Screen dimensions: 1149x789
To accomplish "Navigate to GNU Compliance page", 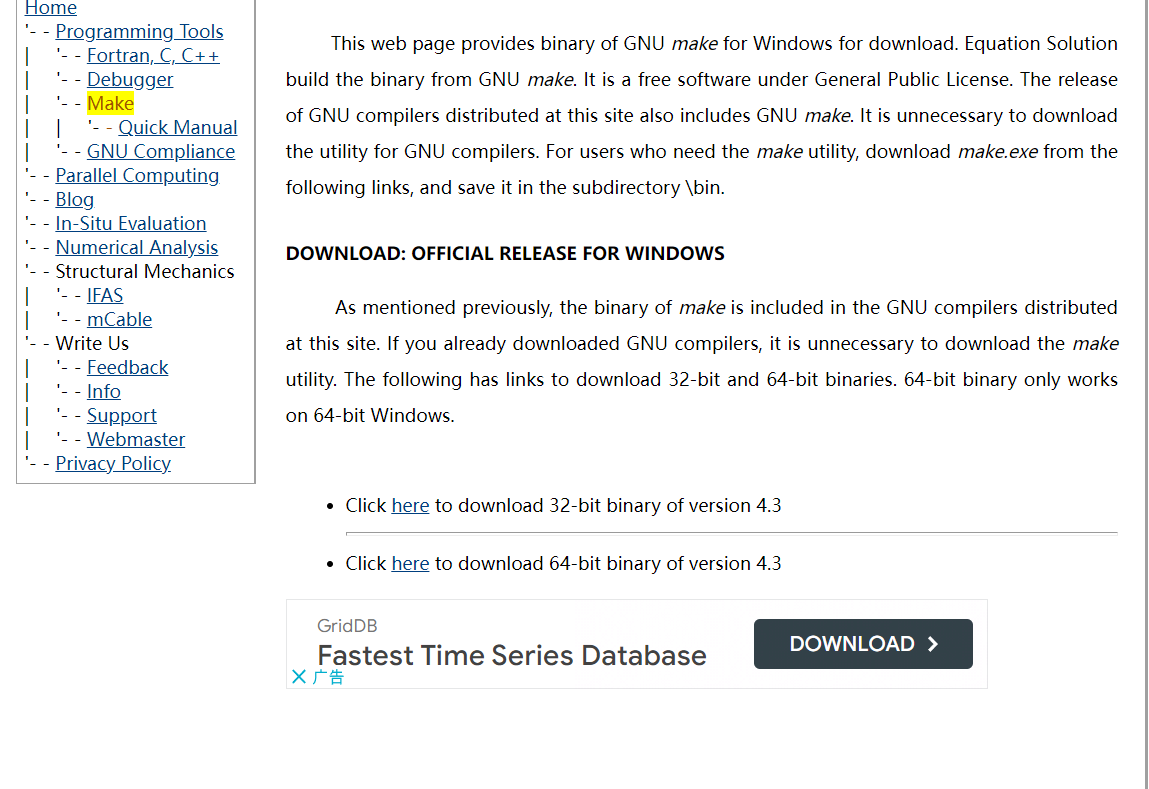I will click(x=161, y=152).
